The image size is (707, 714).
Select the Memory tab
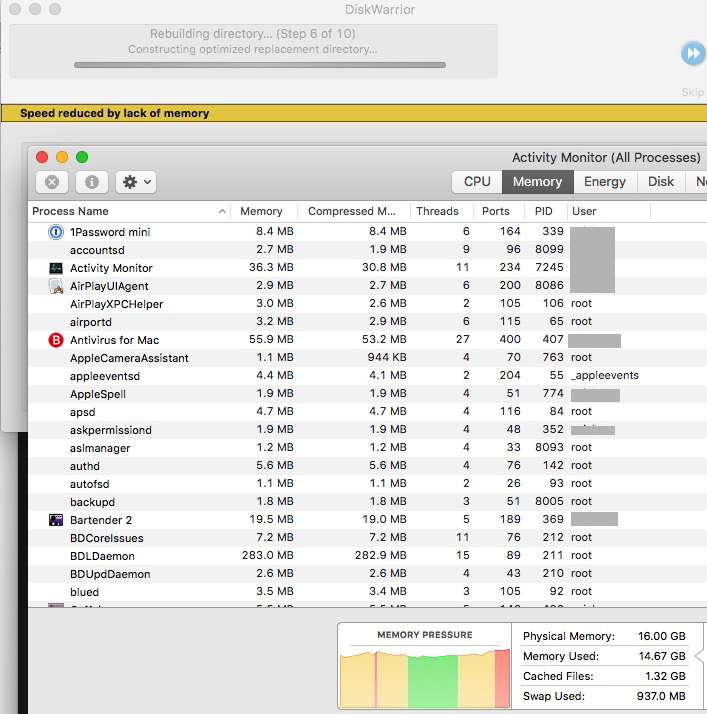(538, 182)
